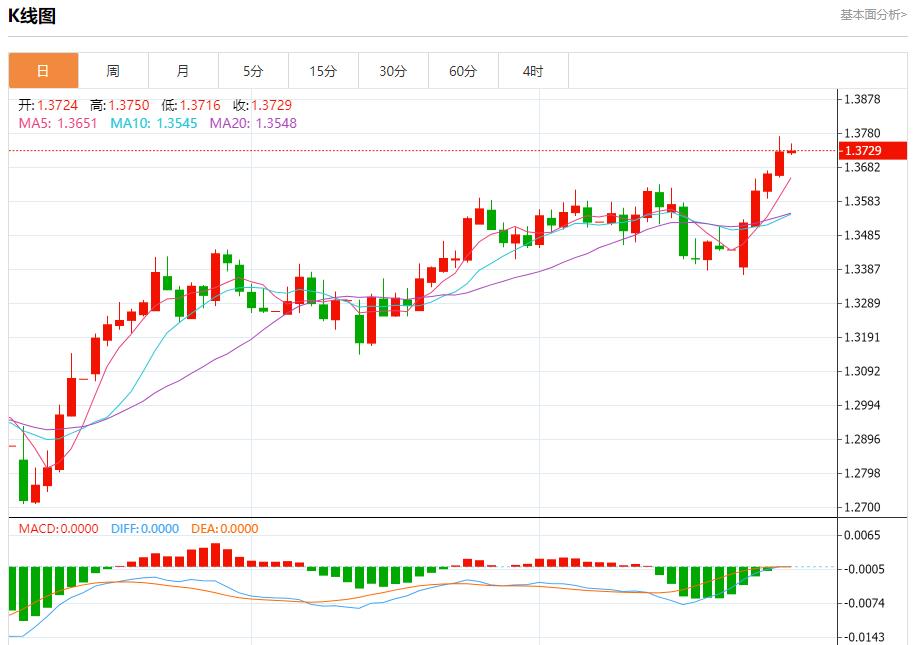This screenshot has height=645, width=914.
Task: Switch to the 5分 interval tab
Action: point(253,71)
